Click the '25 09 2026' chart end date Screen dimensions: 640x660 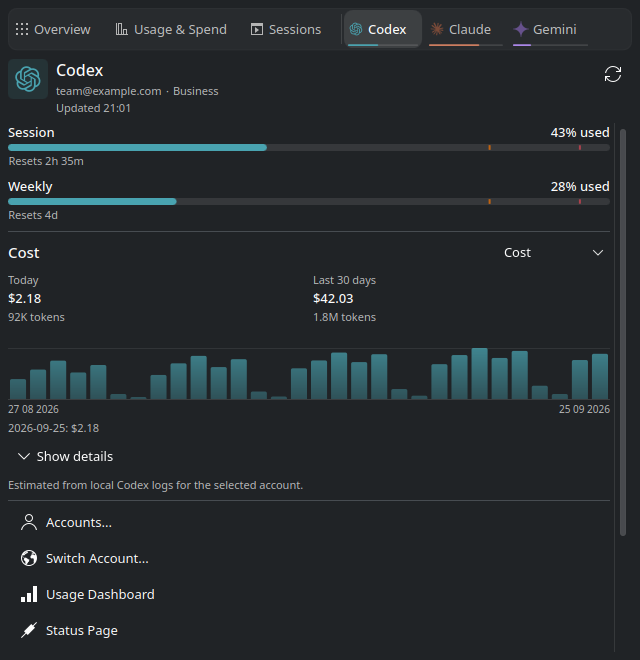[x=584, y=409]
